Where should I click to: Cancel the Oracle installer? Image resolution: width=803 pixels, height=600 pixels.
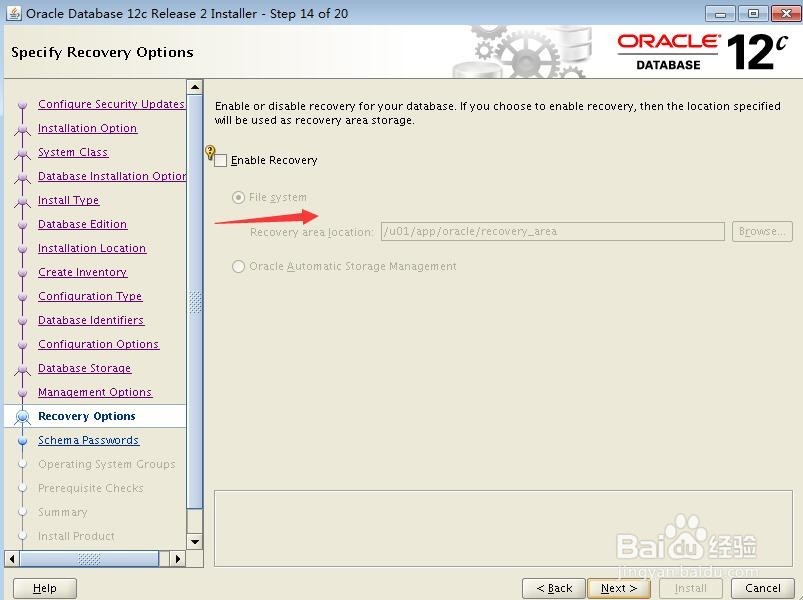[763, 588]
